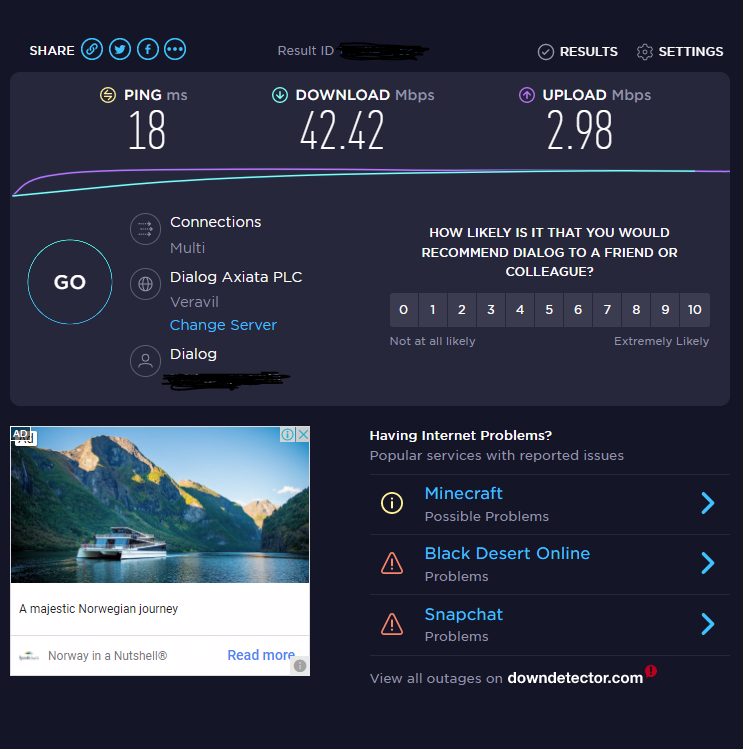Click the Multi connections label

(187, 248)
